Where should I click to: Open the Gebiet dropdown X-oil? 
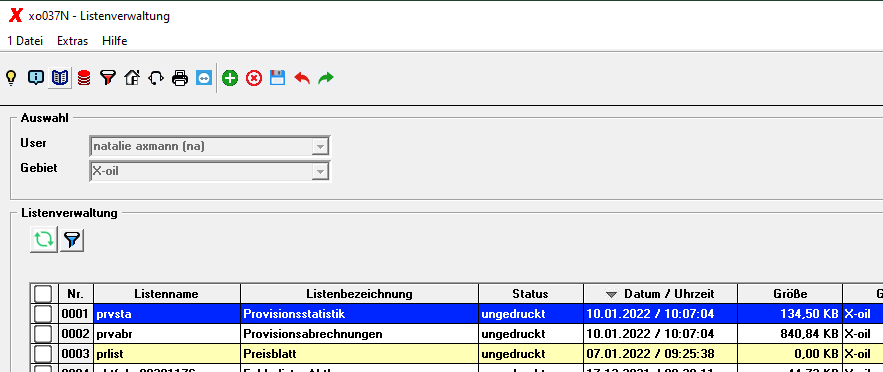[x=209, y=171]
